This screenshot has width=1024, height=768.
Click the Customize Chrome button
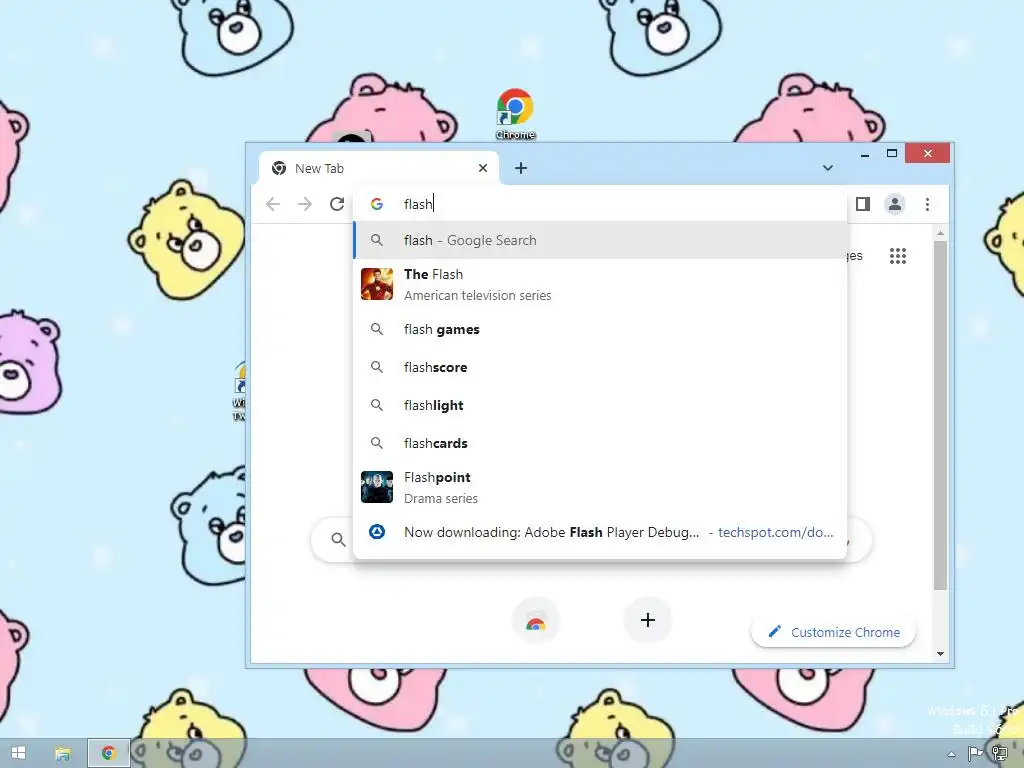click(x=833, y=632)
